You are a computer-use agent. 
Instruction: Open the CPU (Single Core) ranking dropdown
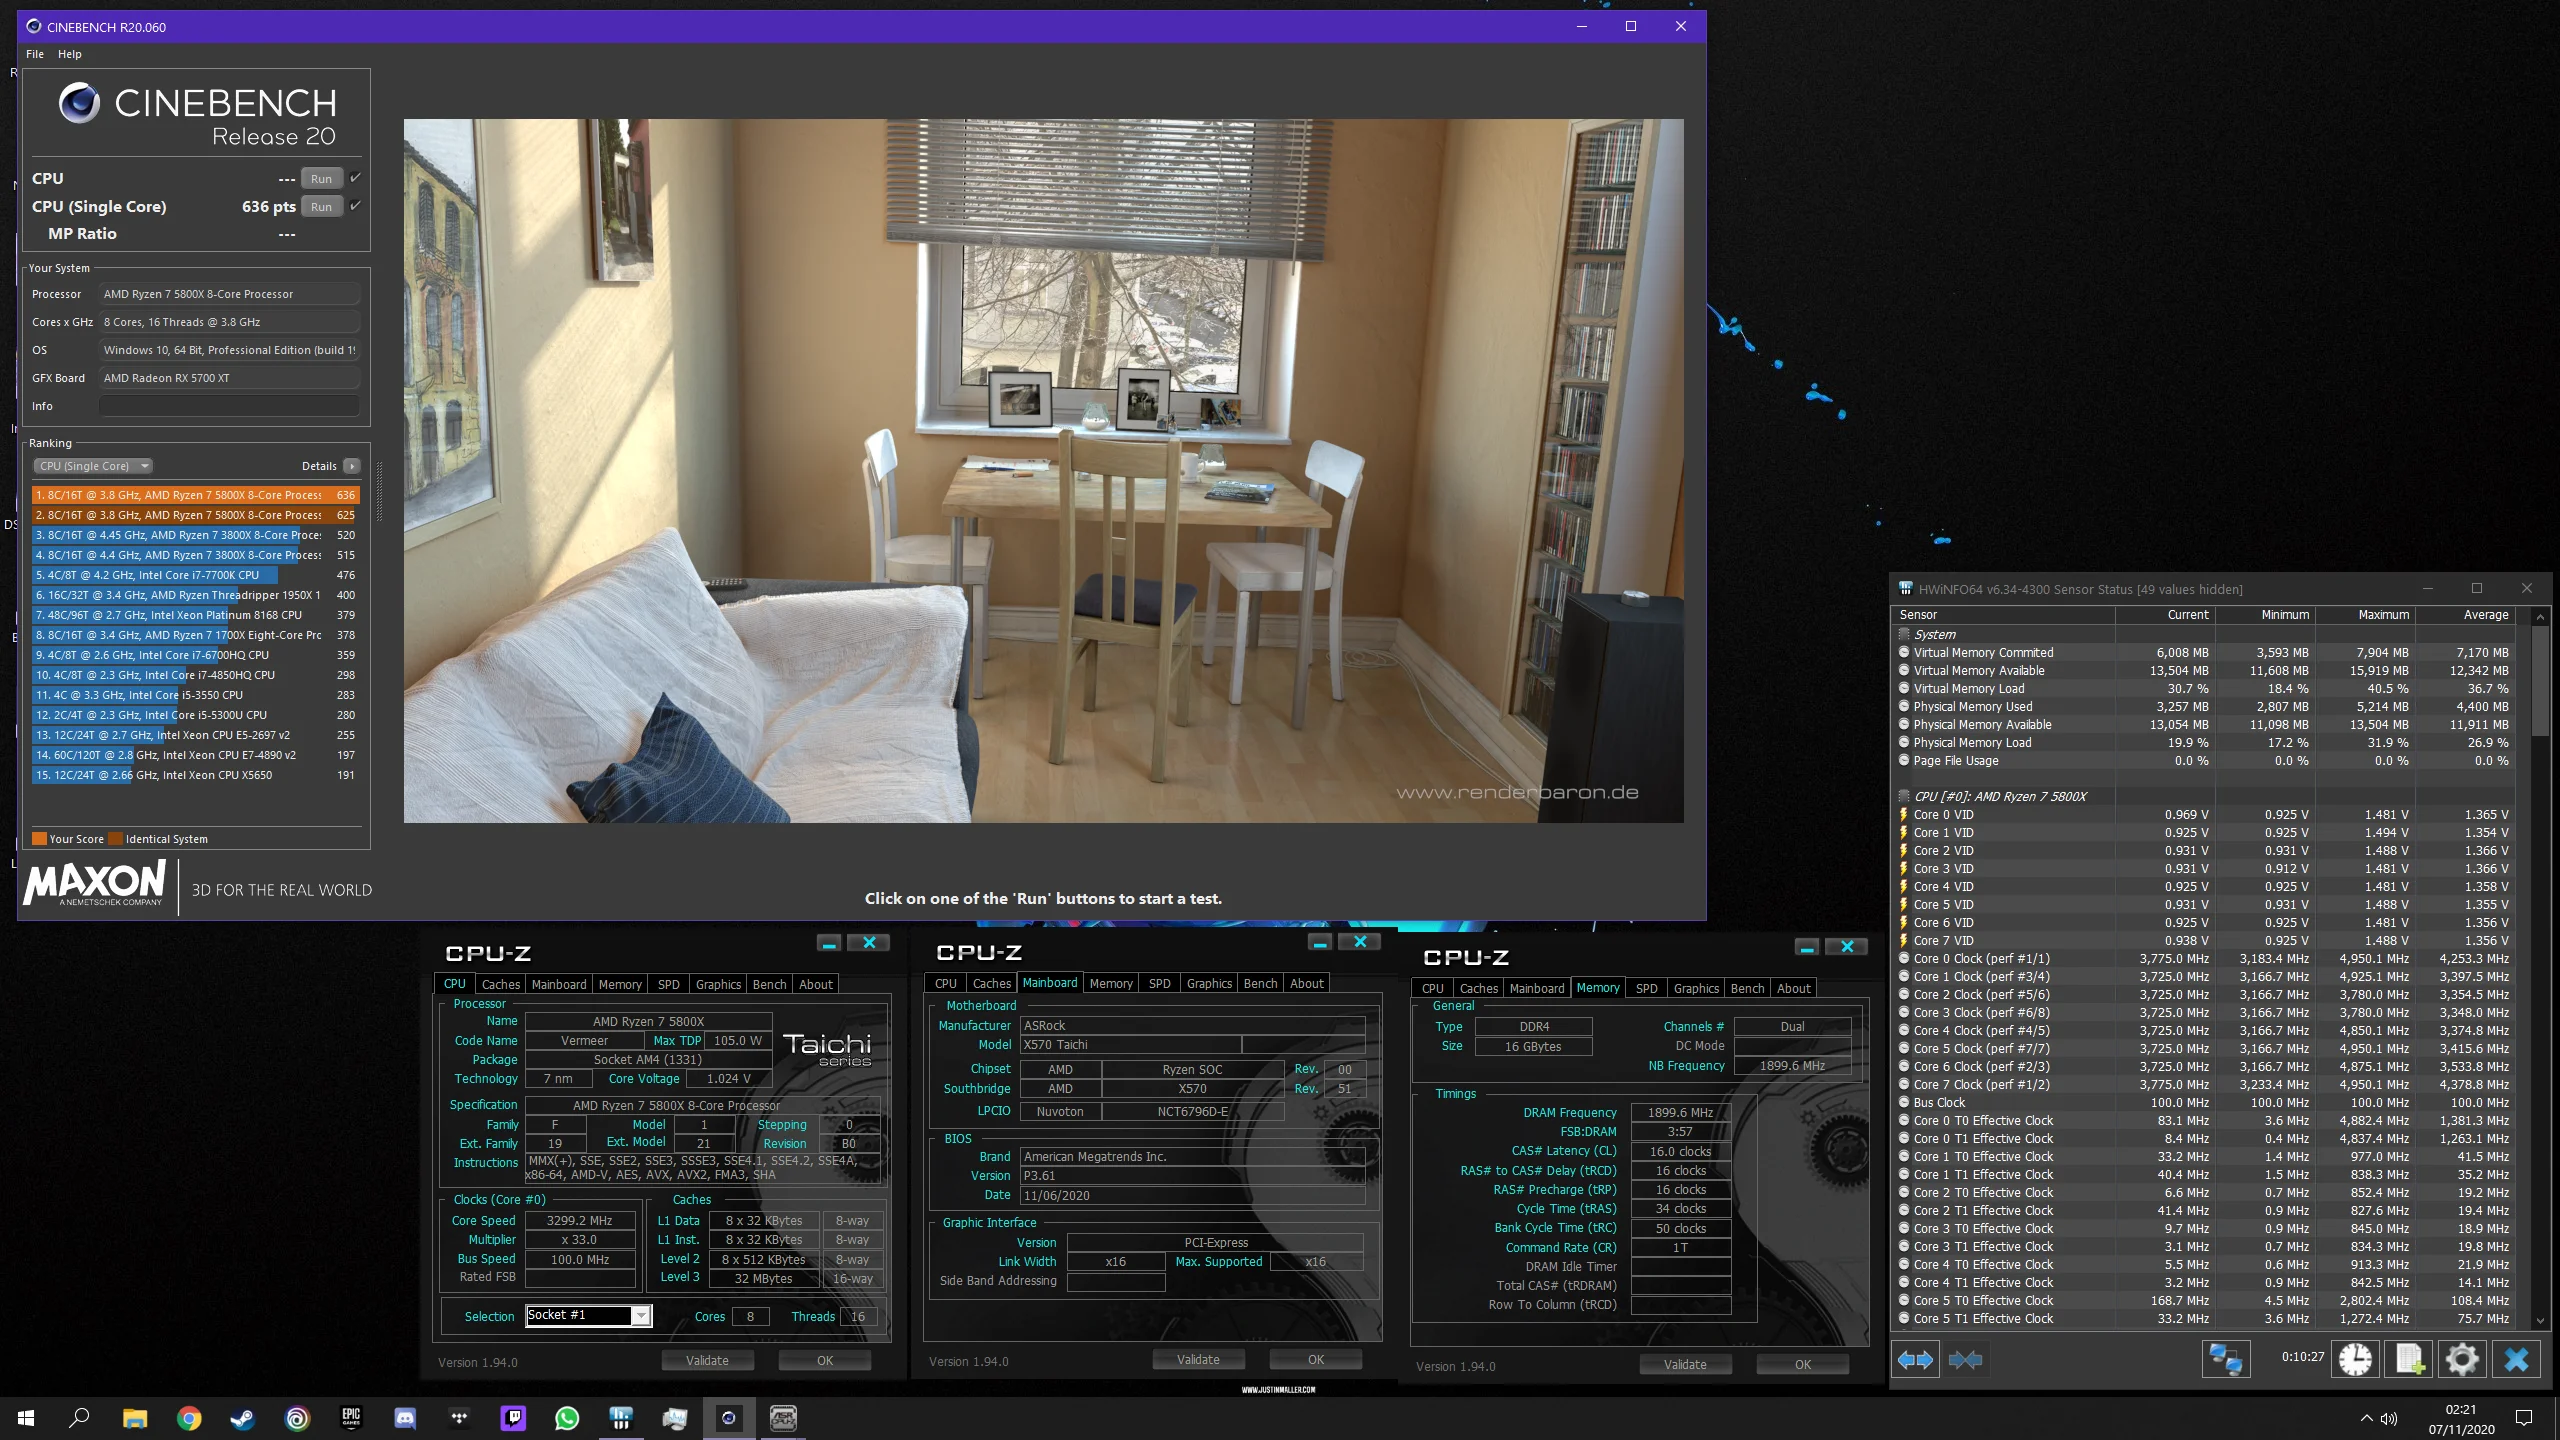pos(94,466)
